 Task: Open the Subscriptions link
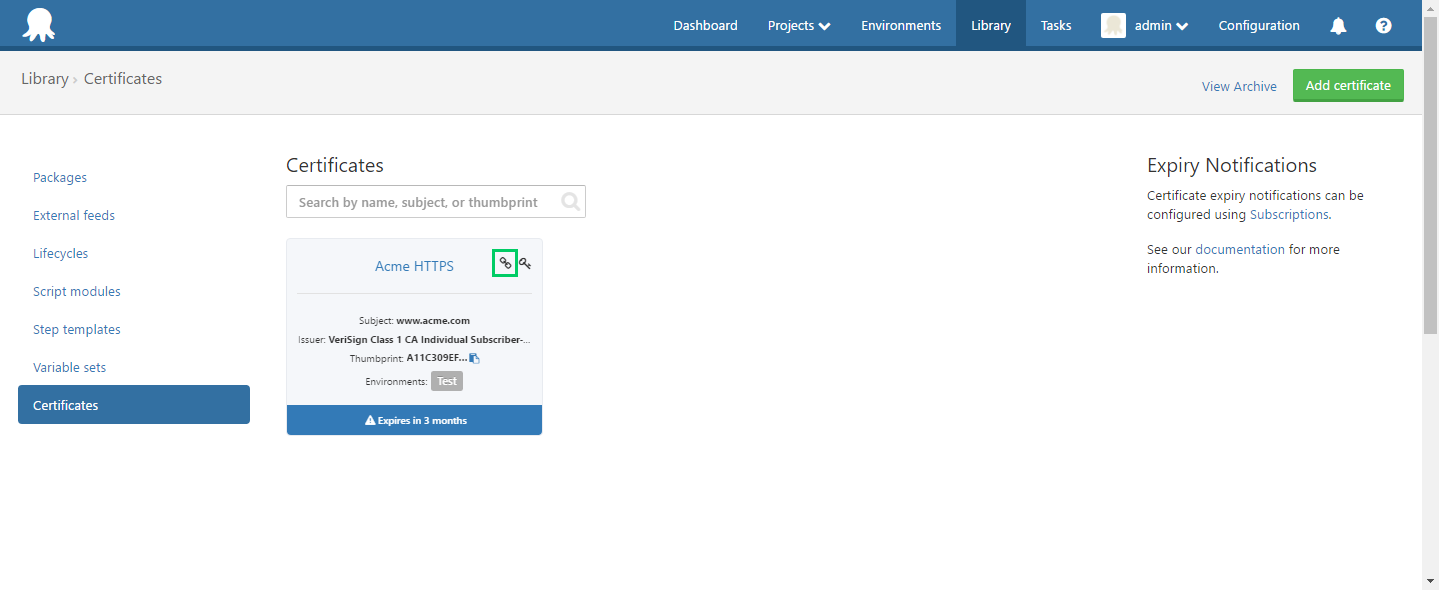pyautogui.click(x=1289, y=215)
